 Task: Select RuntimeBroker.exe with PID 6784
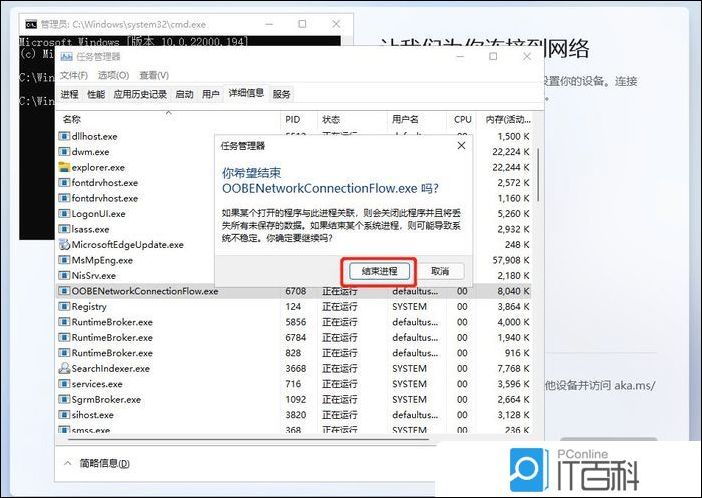pos(295,338)
